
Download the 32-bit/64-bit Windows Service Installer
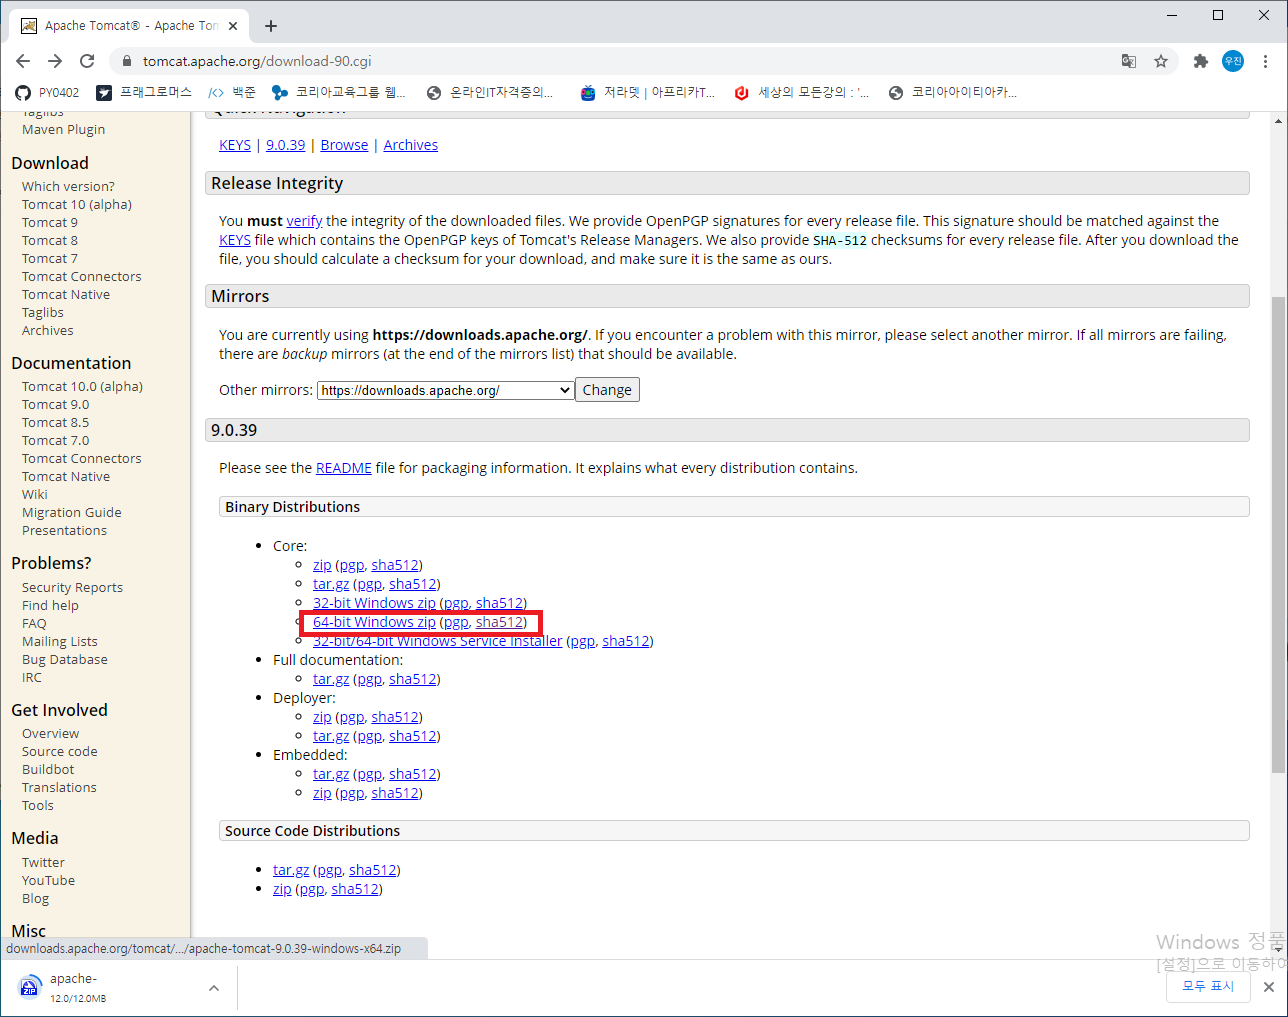click(x=438, y=641)
